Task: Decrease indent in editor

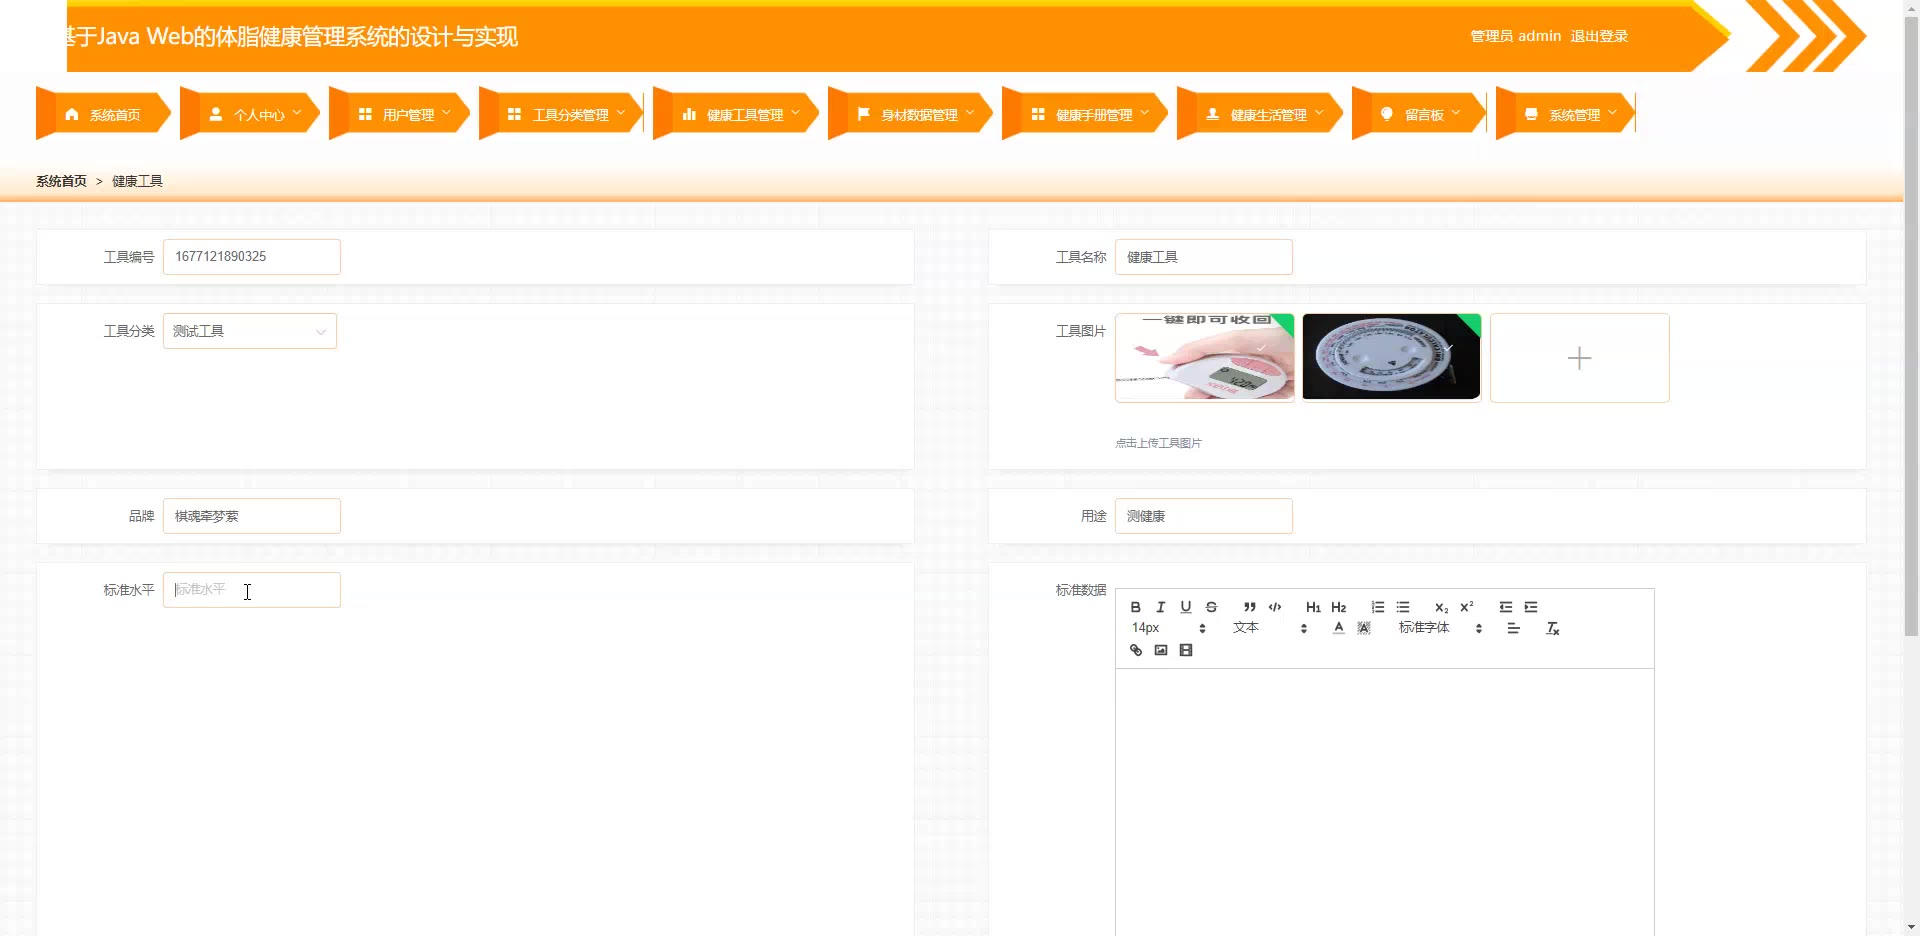Action: 1506,607
